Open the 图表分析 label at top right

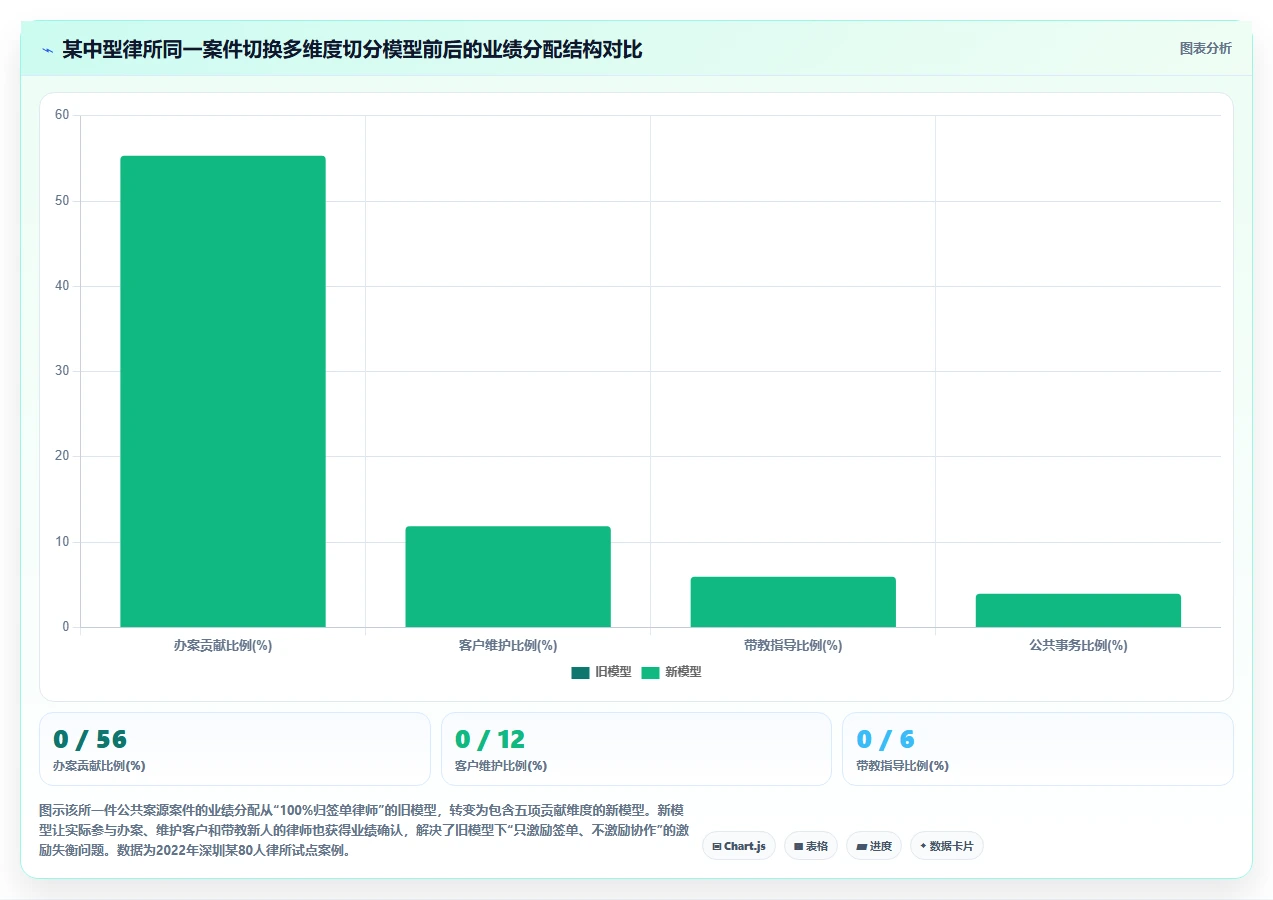click(x=1205, y=48)
